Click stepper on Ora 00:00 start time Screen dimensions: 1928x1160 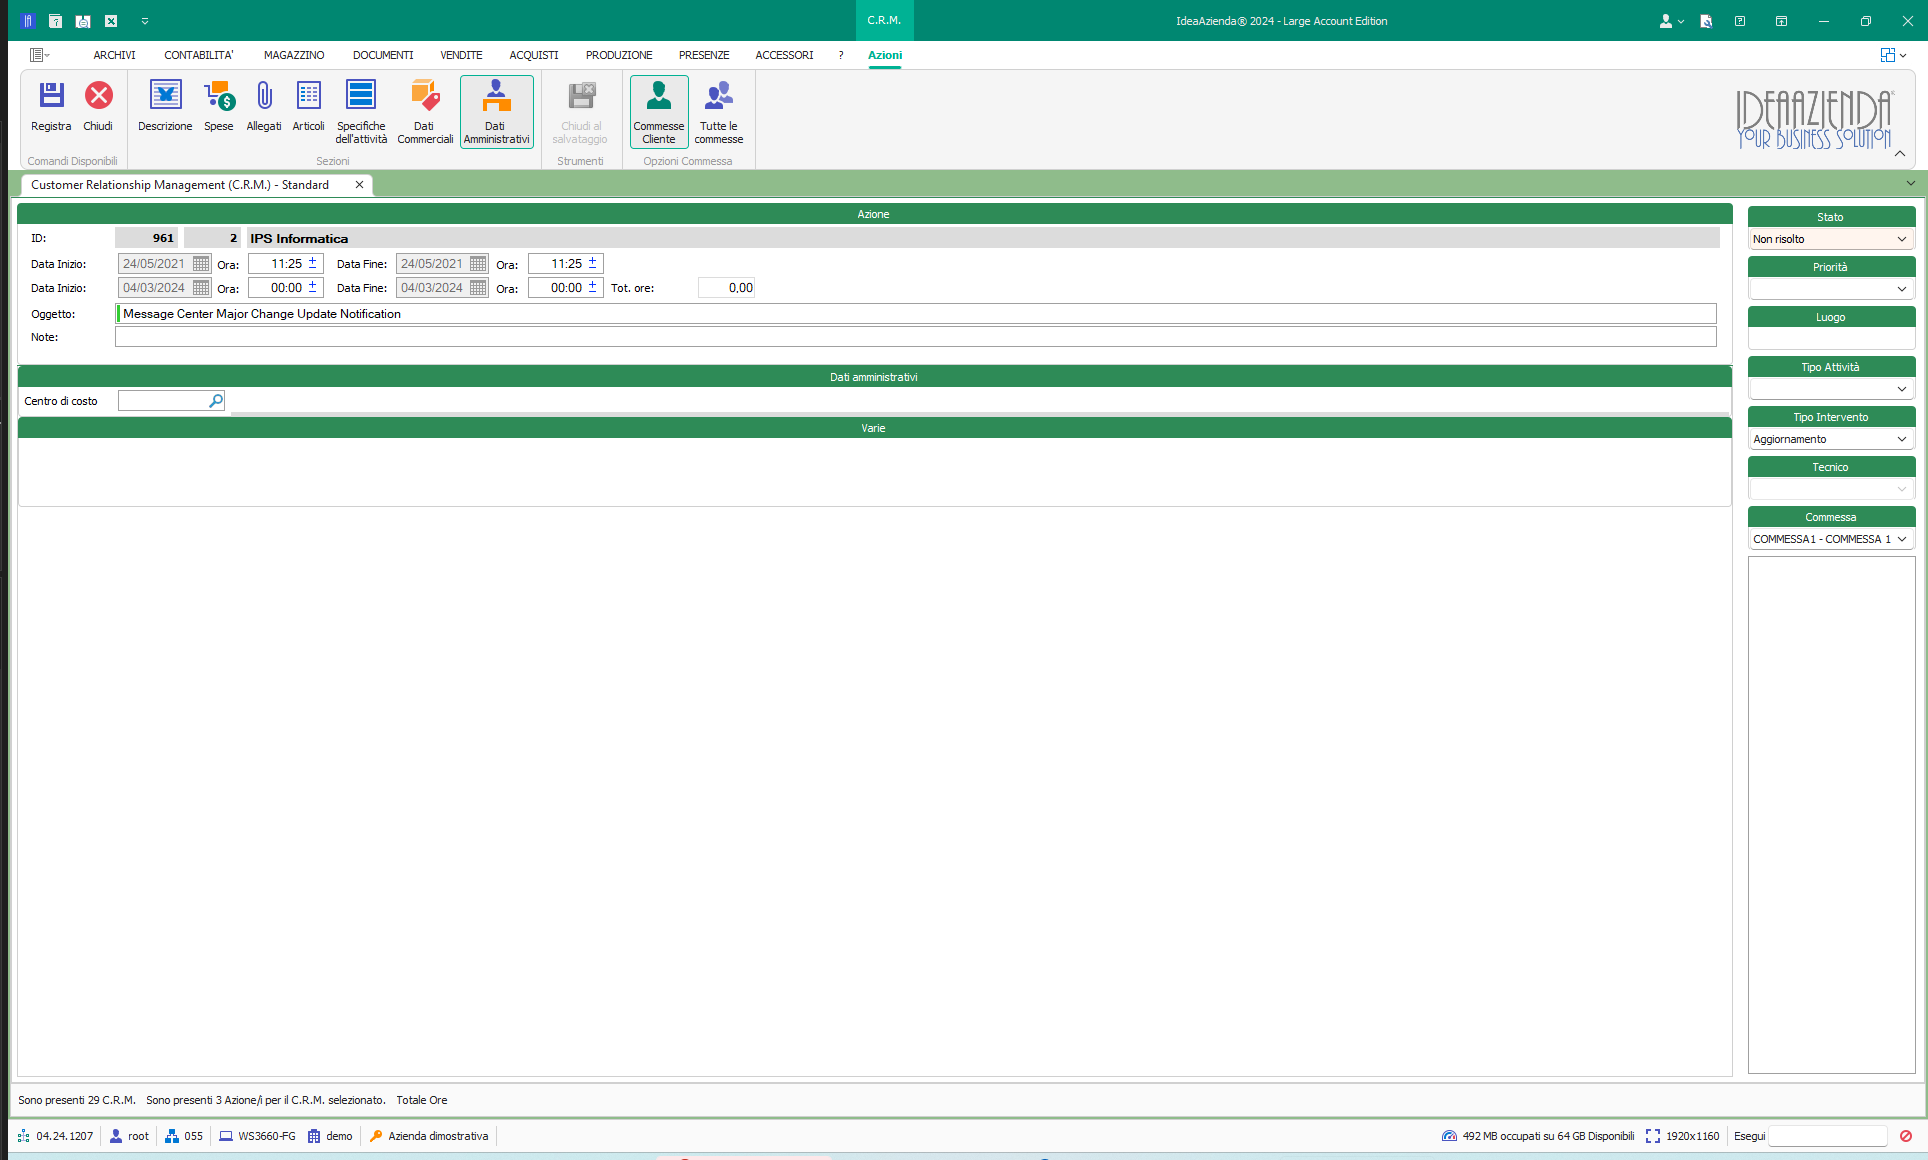coord(313,287)
